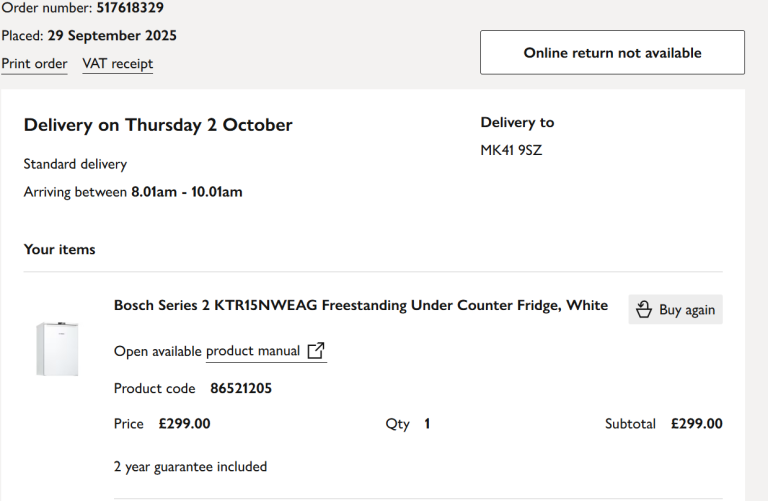Viewport: 768px width, 501px height.
Task: Click the Online return not available button
Action: [612, 52]
